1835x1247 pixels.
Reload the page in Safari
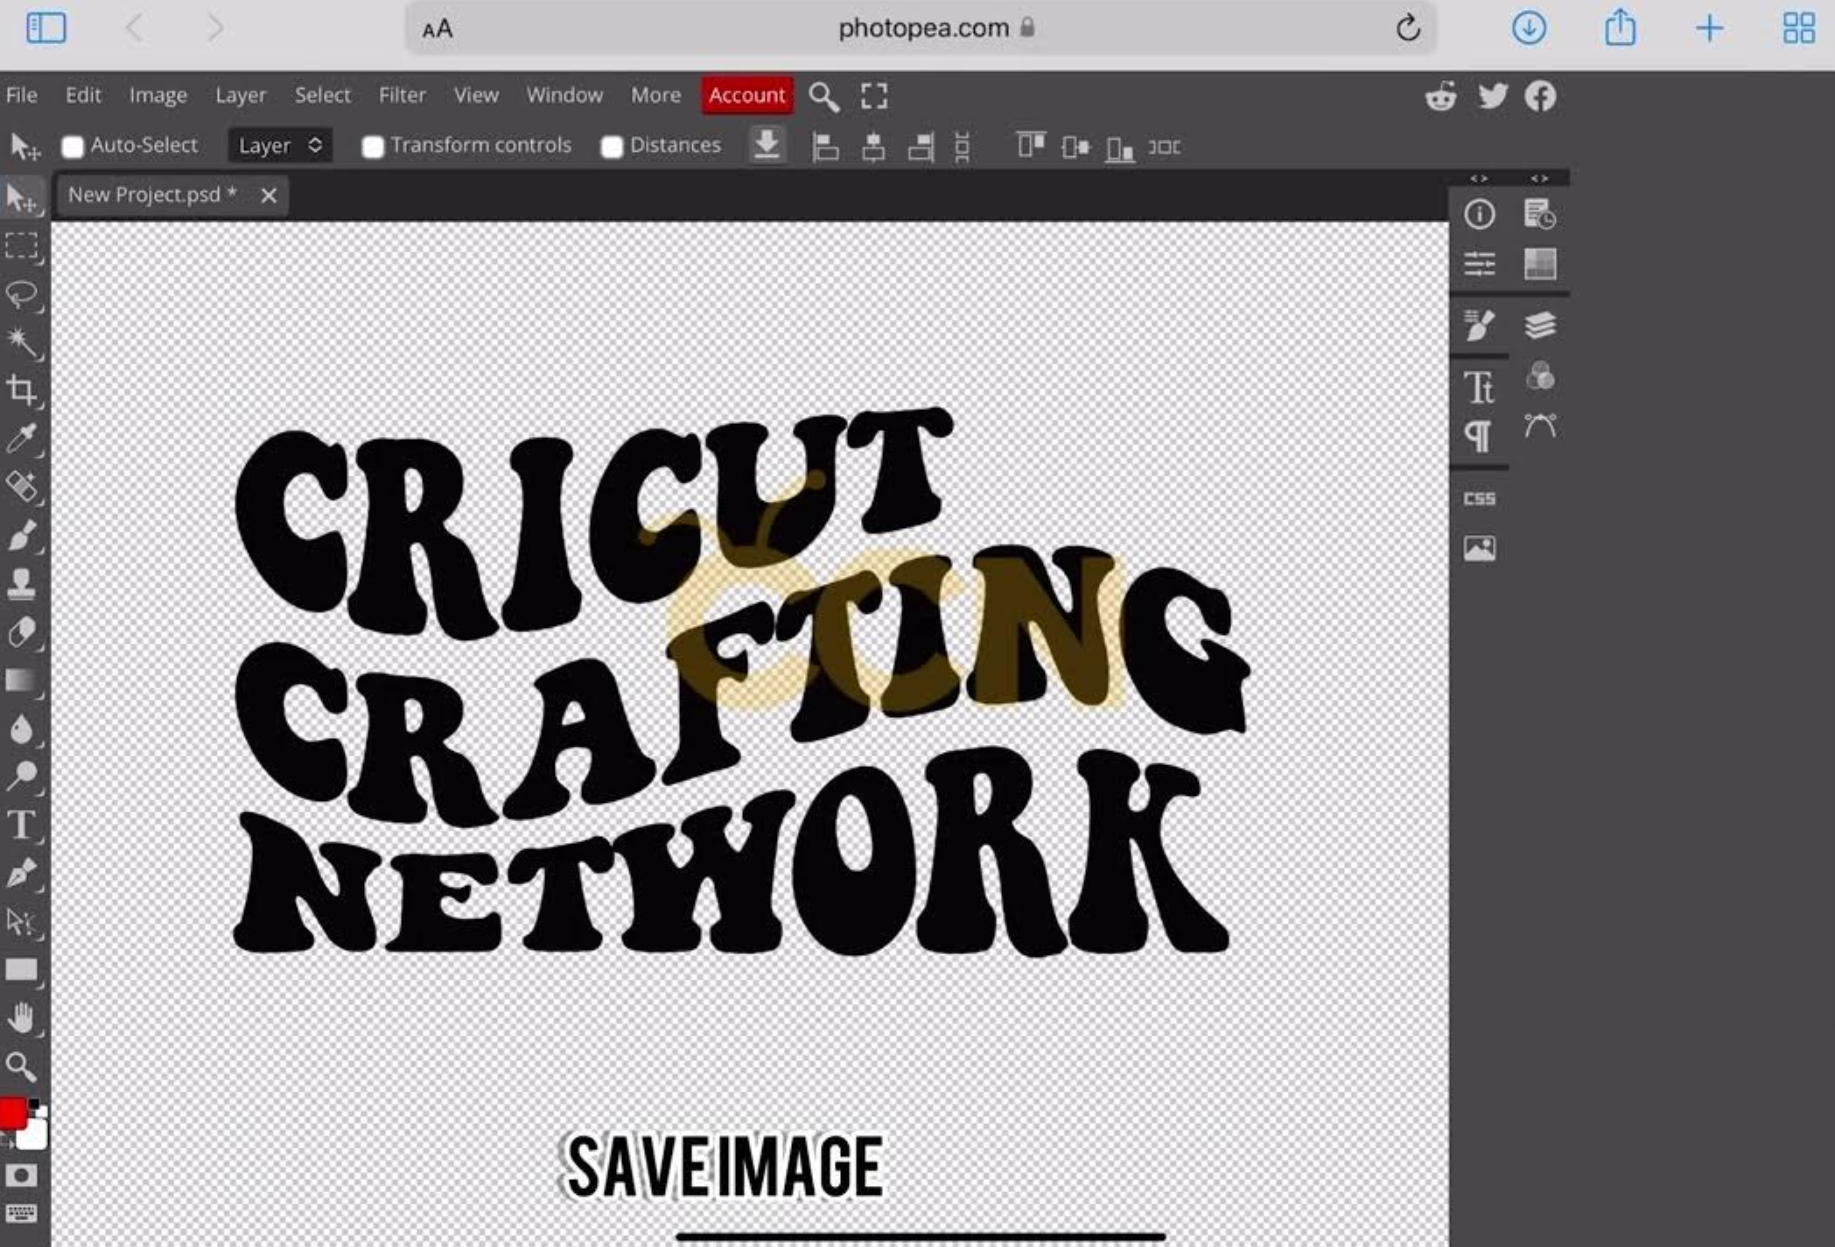coord(1408,28)
